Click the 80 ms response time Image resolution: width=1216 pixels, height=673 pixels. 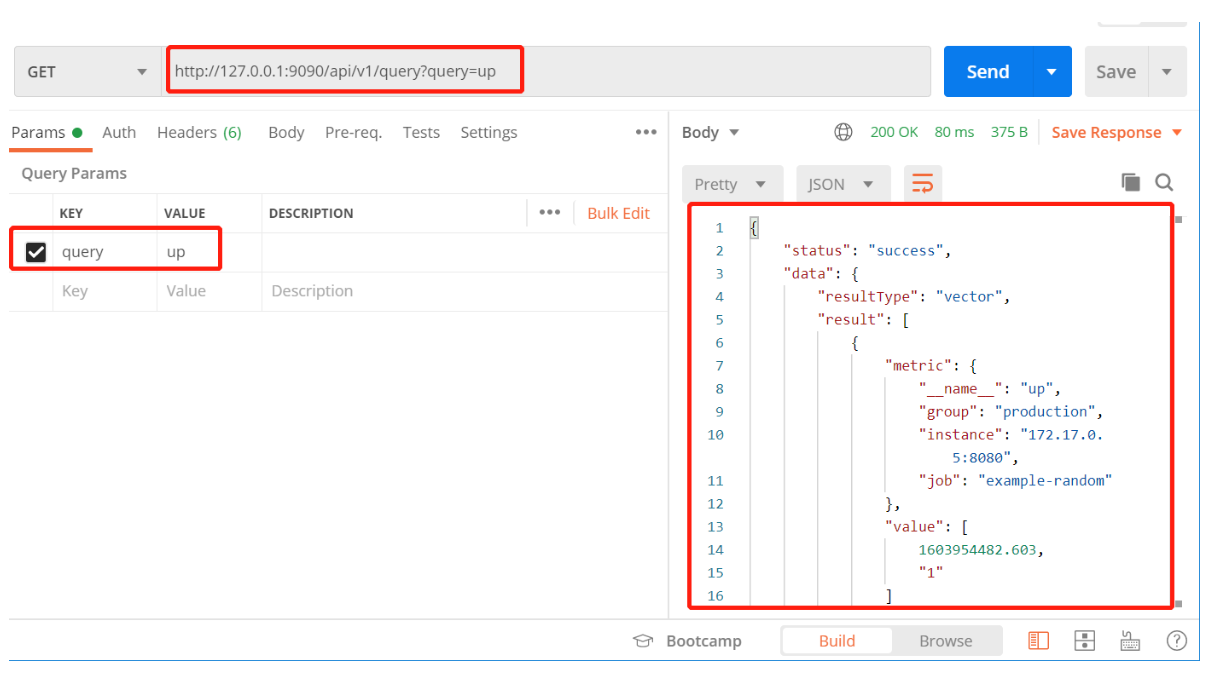954,132
